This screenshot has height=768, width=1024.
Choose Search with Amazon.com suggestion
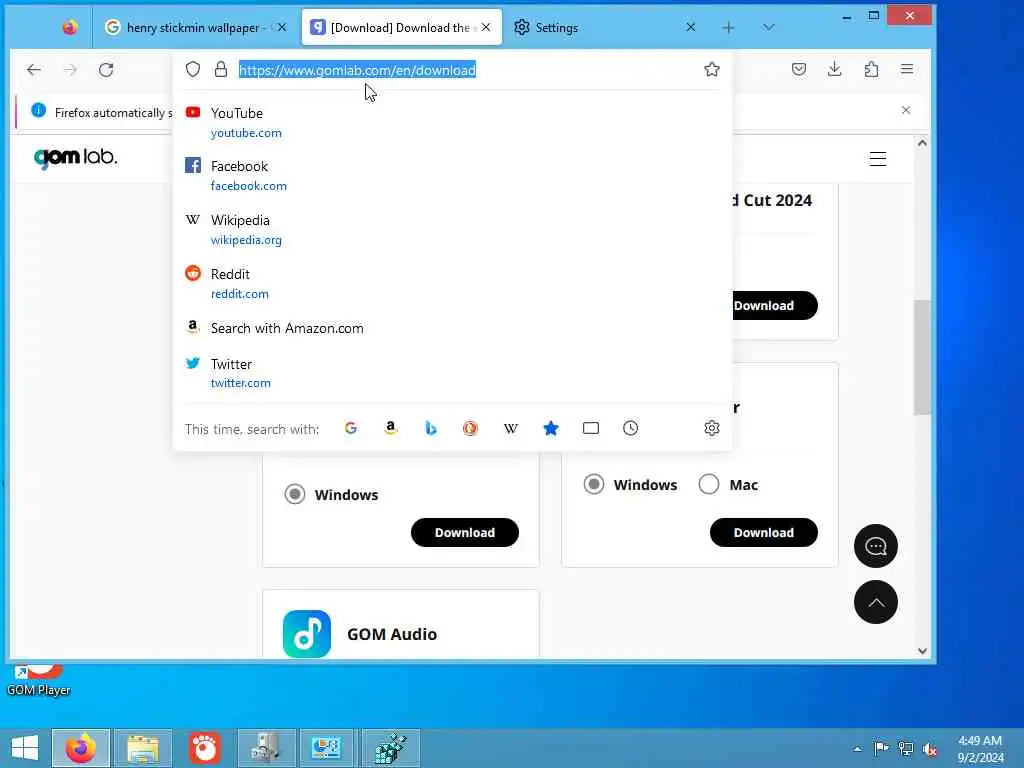coord(452,328)
